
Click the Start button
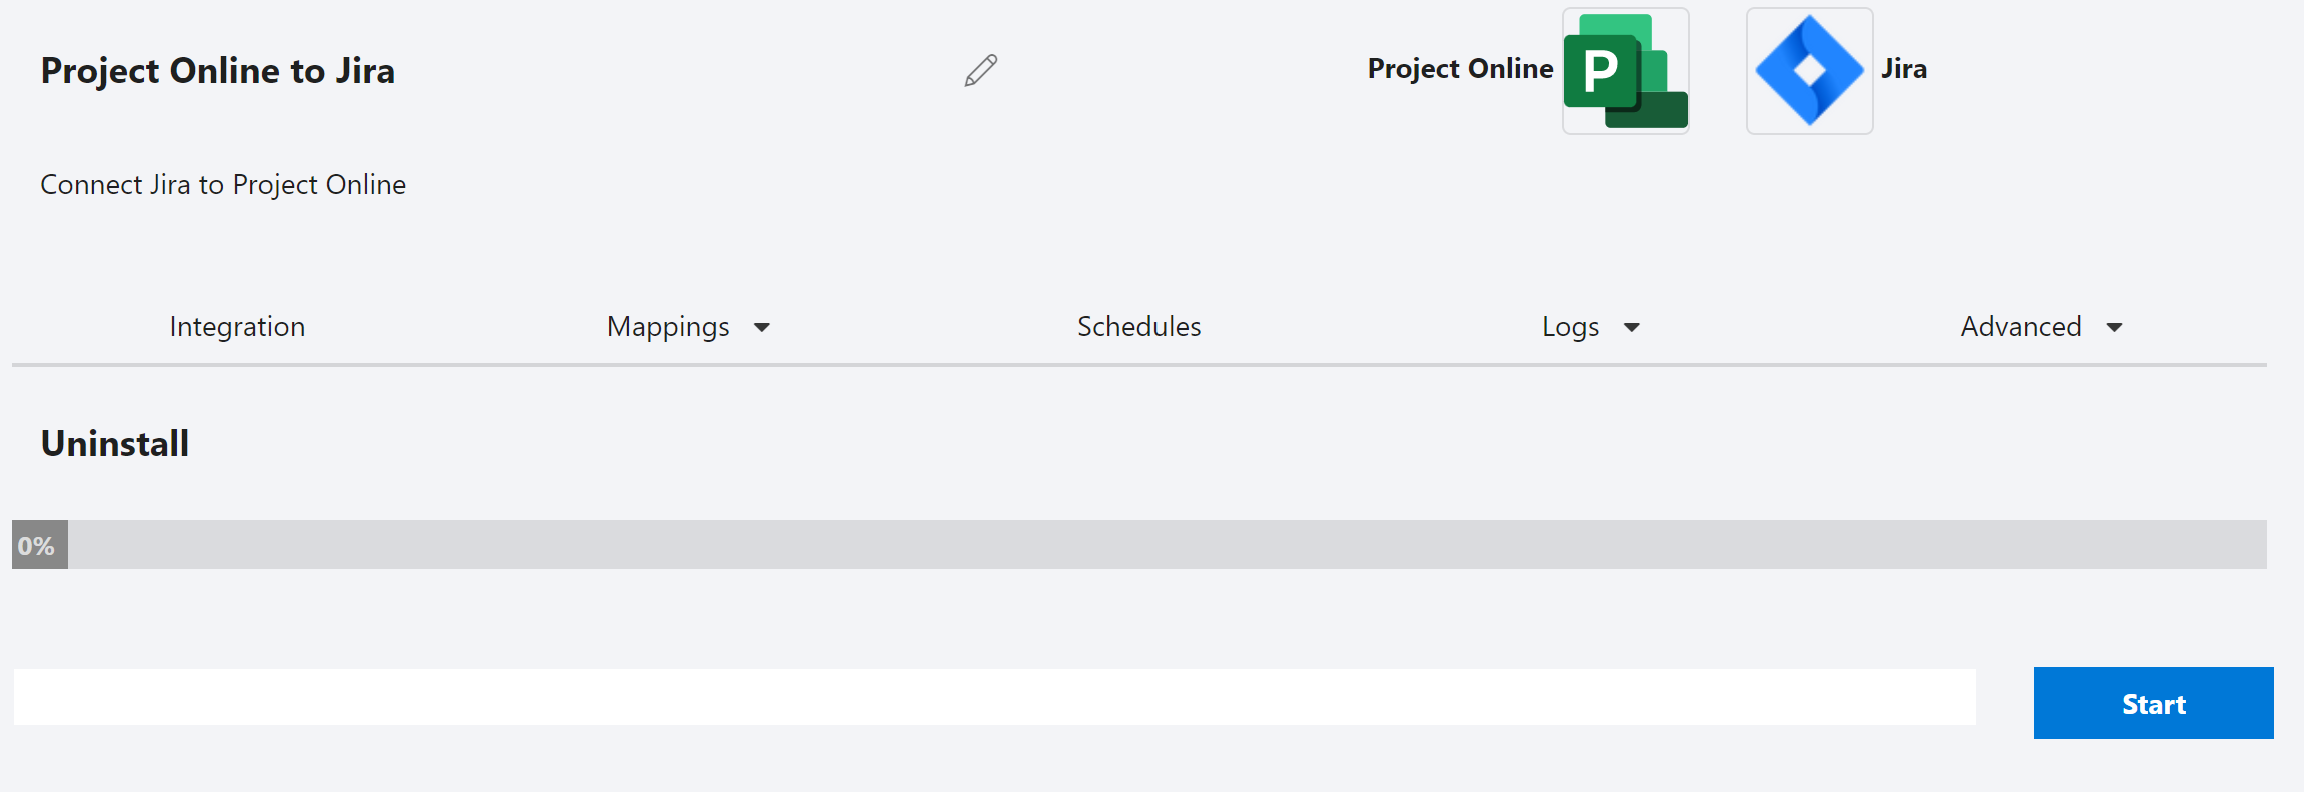(x=2153, y=703)
